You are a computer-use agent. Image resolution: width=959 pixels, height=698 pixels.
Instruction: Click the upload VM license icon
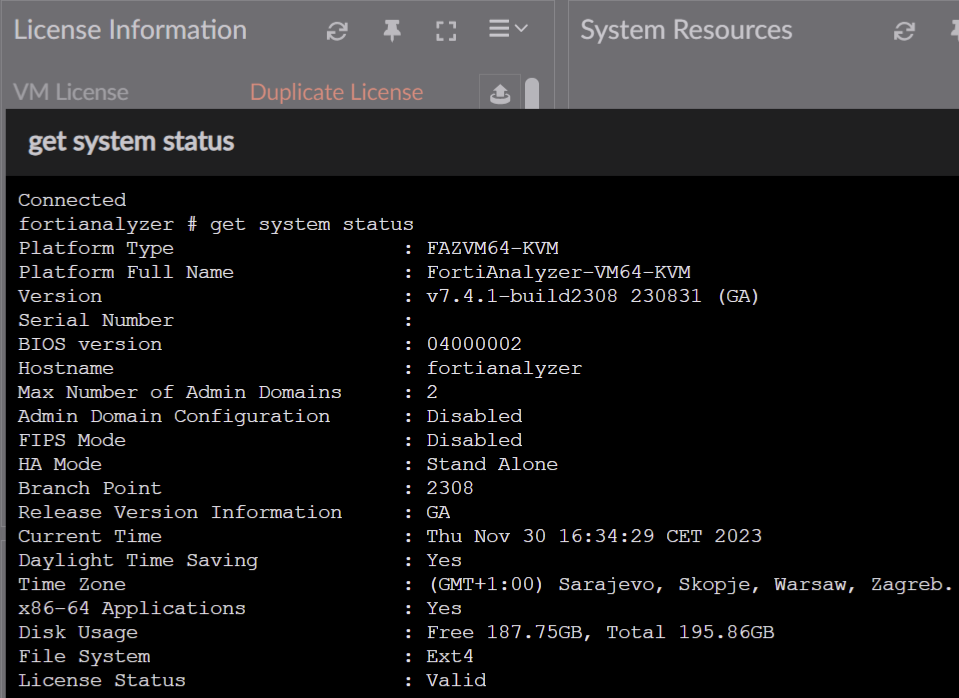click(x=500, y=93)
